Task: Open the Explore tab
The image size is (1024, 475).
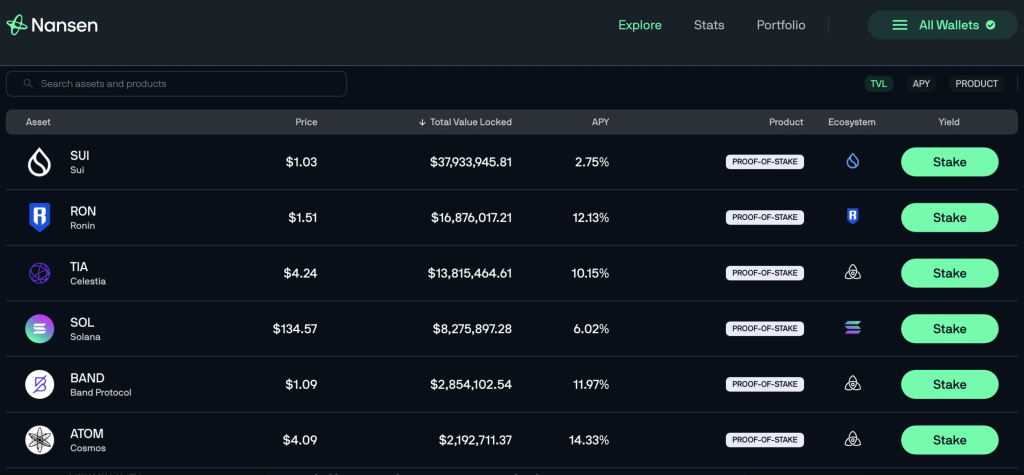Action: click(640, 25)
